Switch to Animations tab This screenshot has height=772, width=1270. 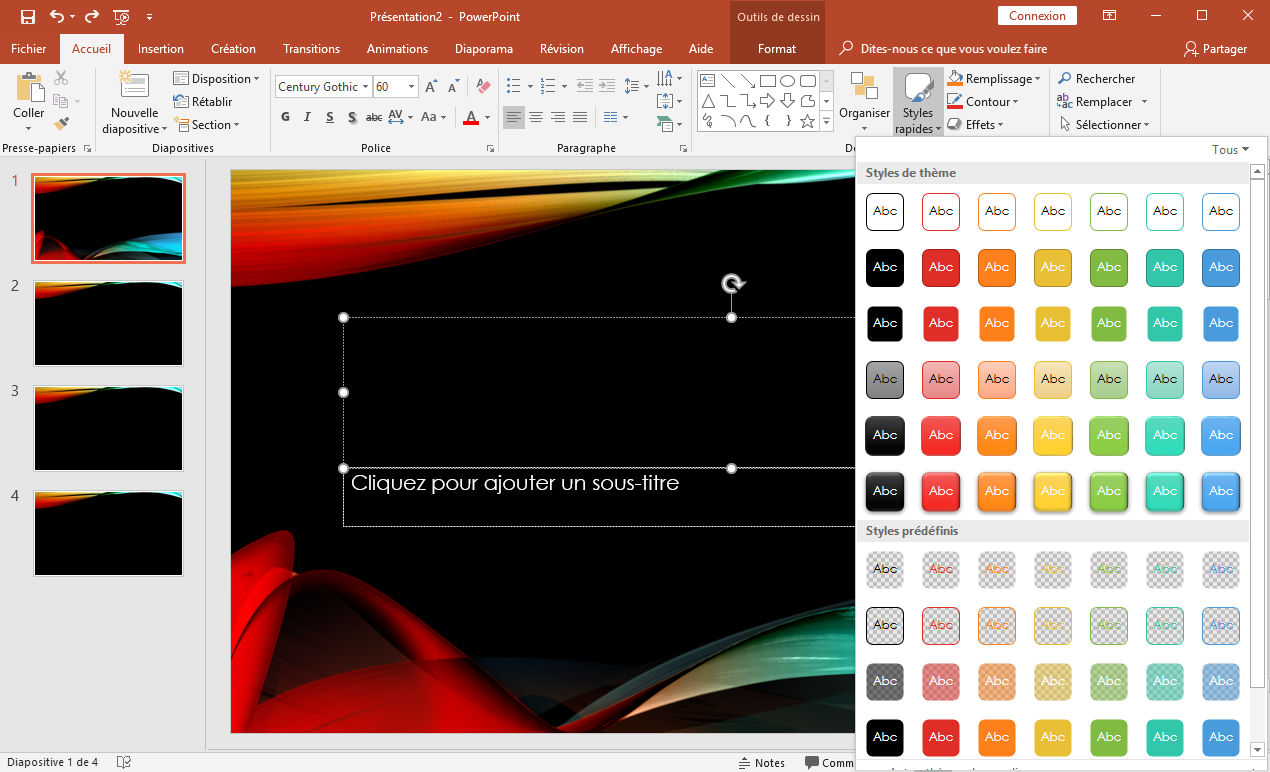(x=397, y=49)
